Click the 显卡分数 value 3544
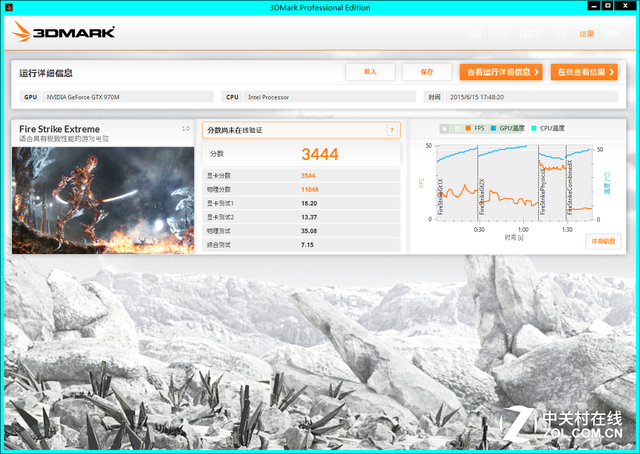Viewport: 640px width, 454px height. (308, 176)
